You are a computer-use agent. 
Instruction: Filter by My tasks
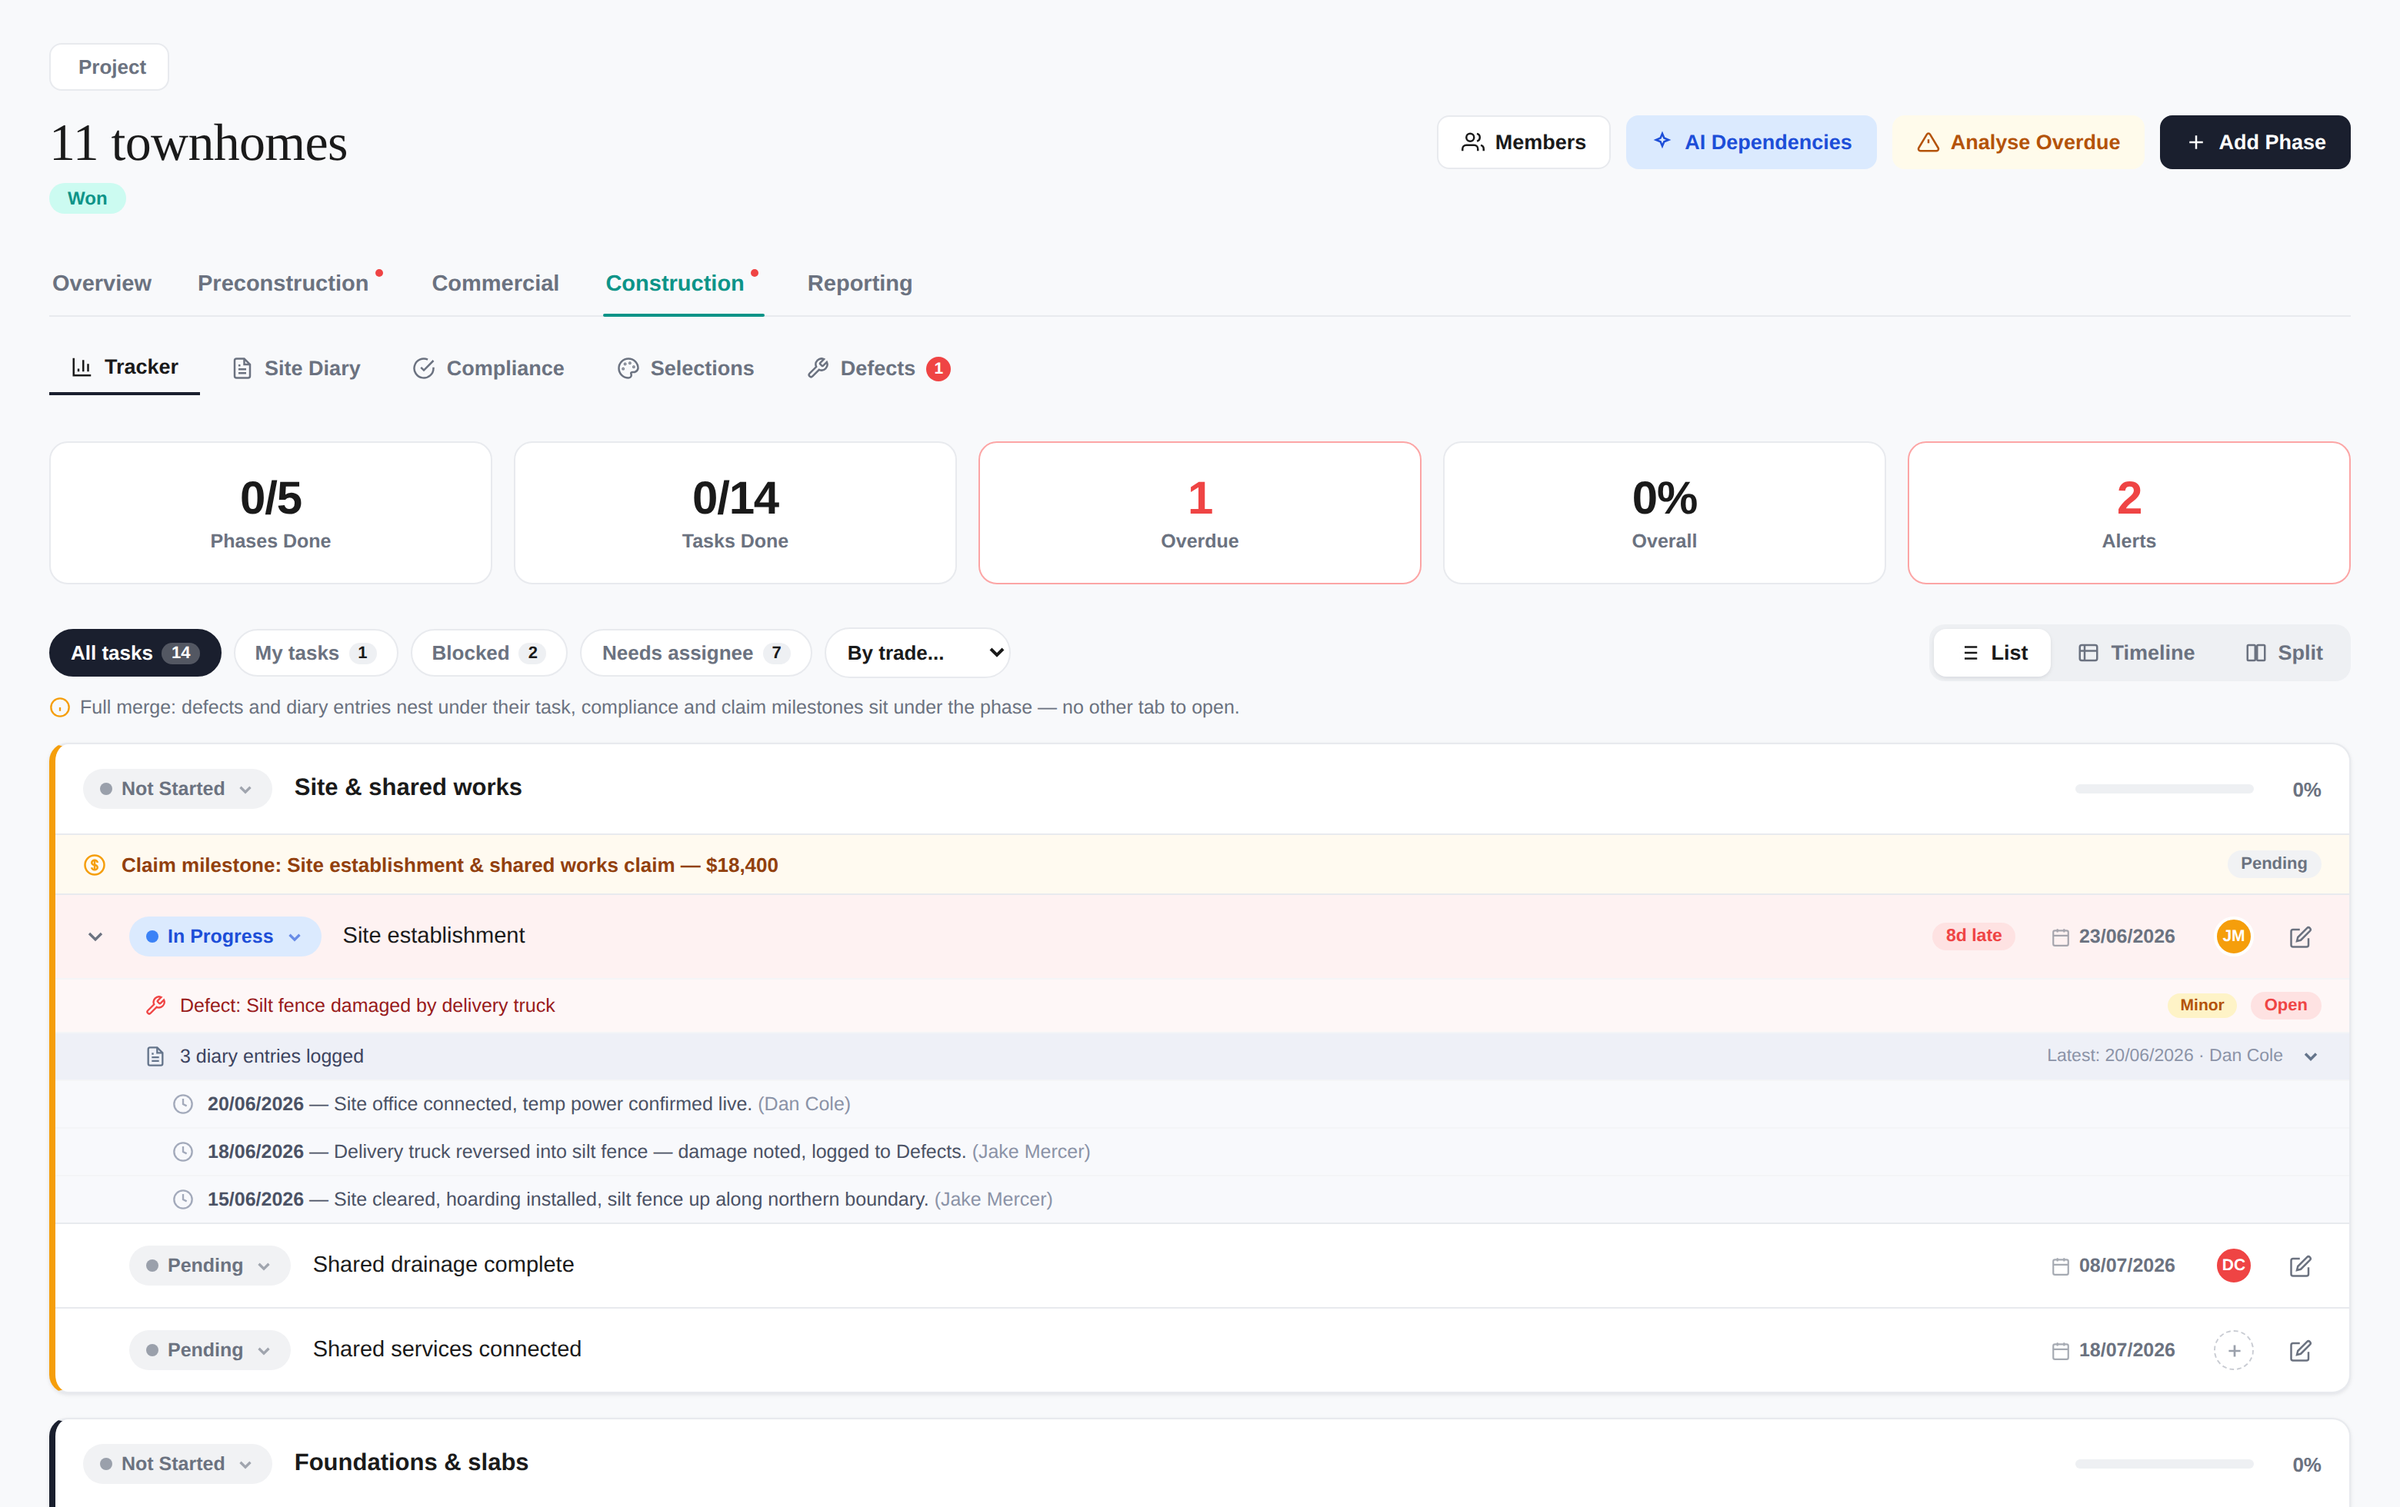point(315,653)
